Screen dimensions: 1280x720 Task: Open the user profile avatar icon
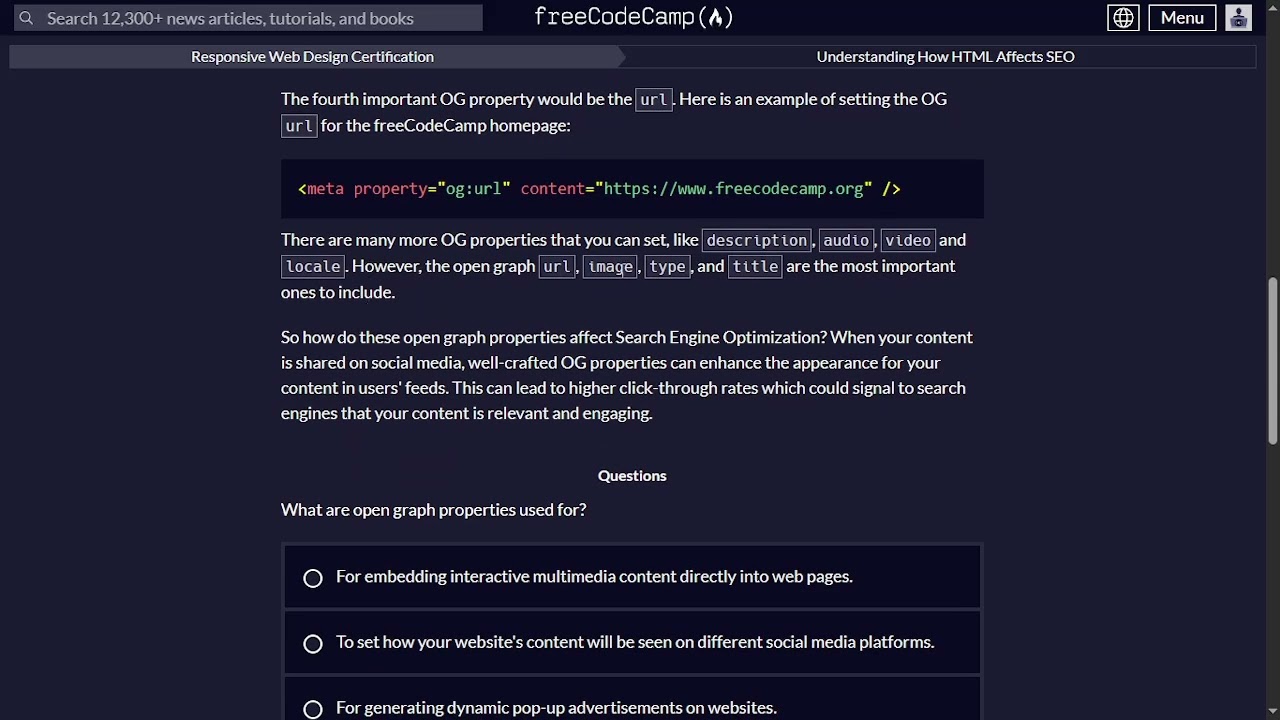click(1238, 18)
